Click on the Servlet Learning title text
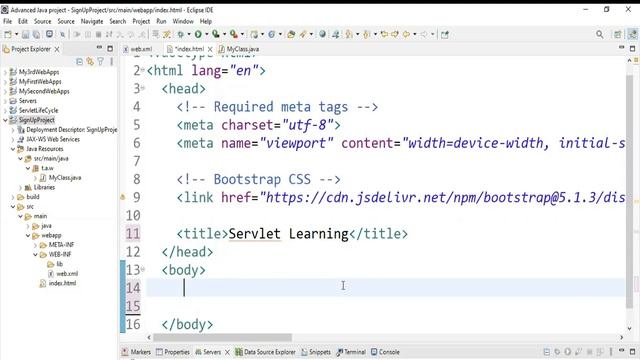 [x=288, y=234]
